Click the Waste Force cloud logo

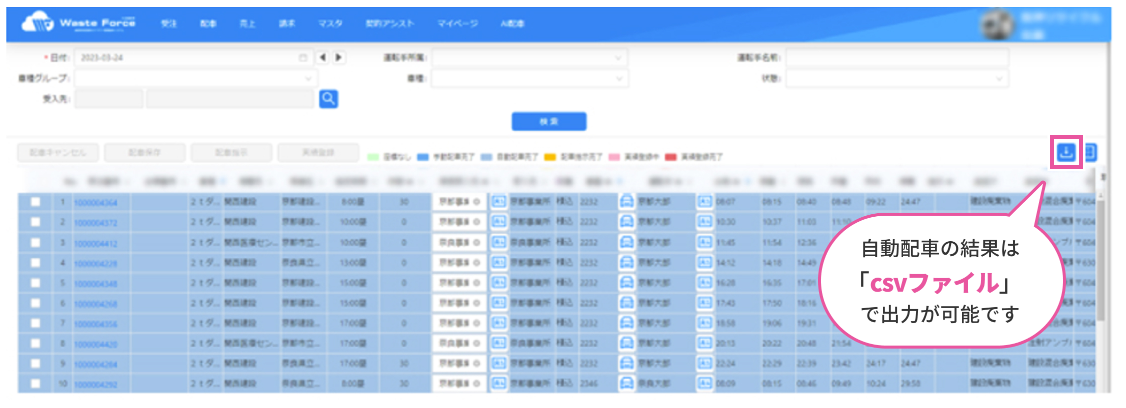(37, 24)
